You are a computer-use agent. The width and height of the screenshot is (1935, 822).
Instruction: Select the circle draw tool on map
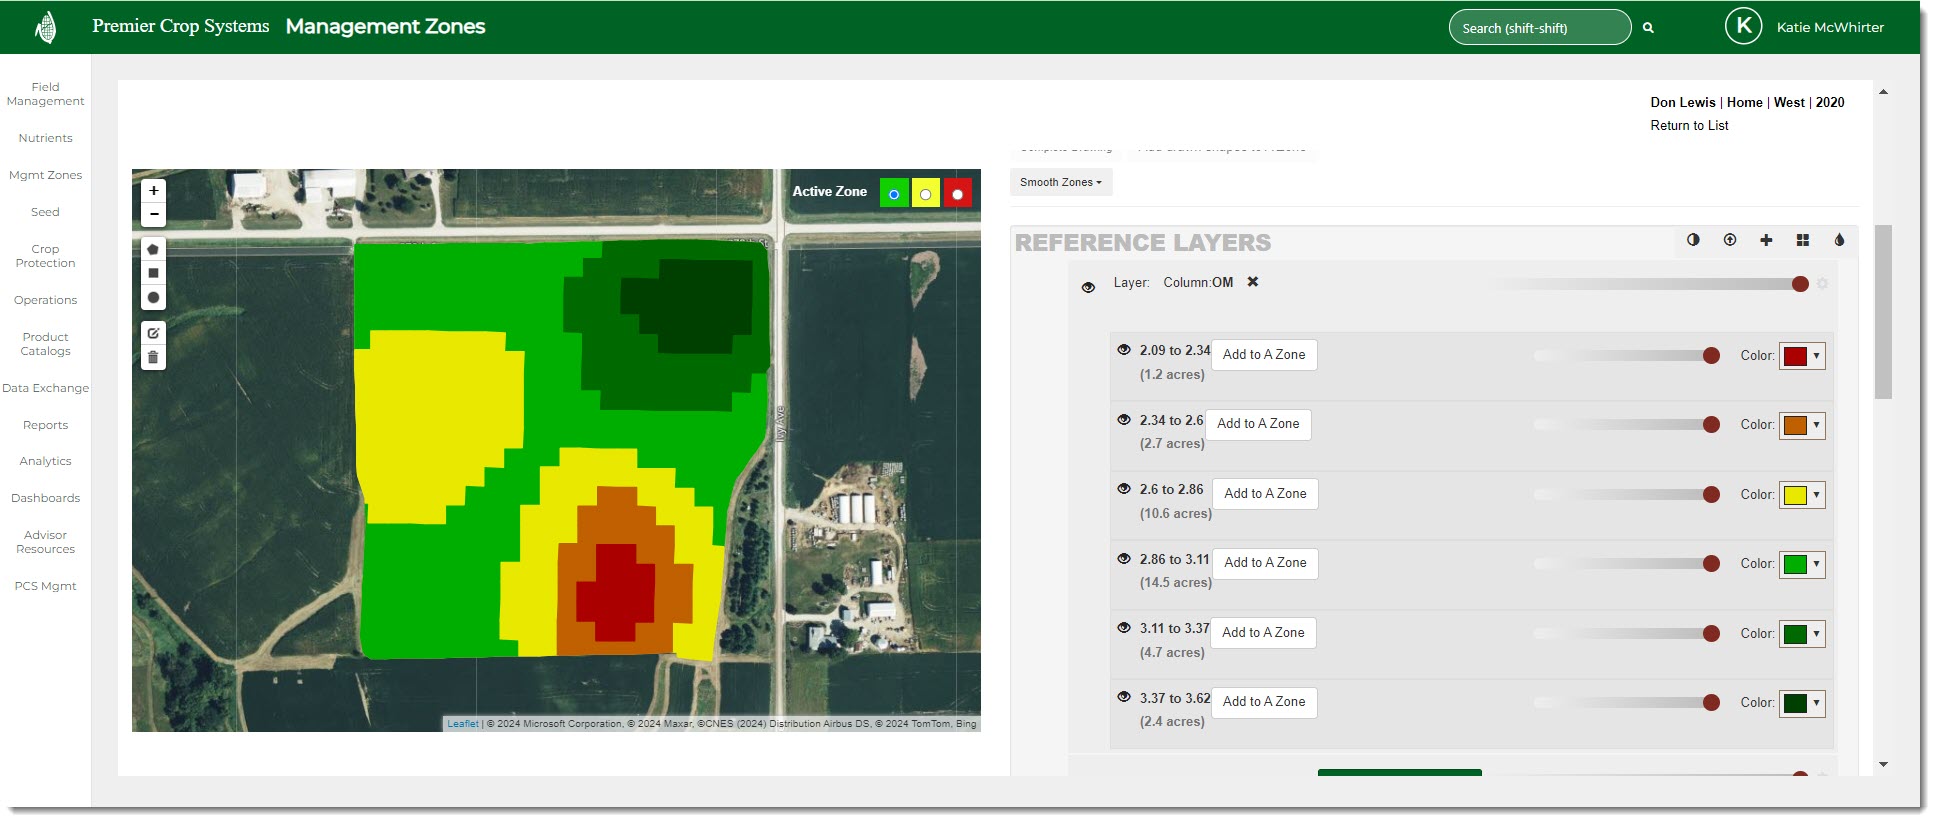pyautogui.click(x=153, y=297)
